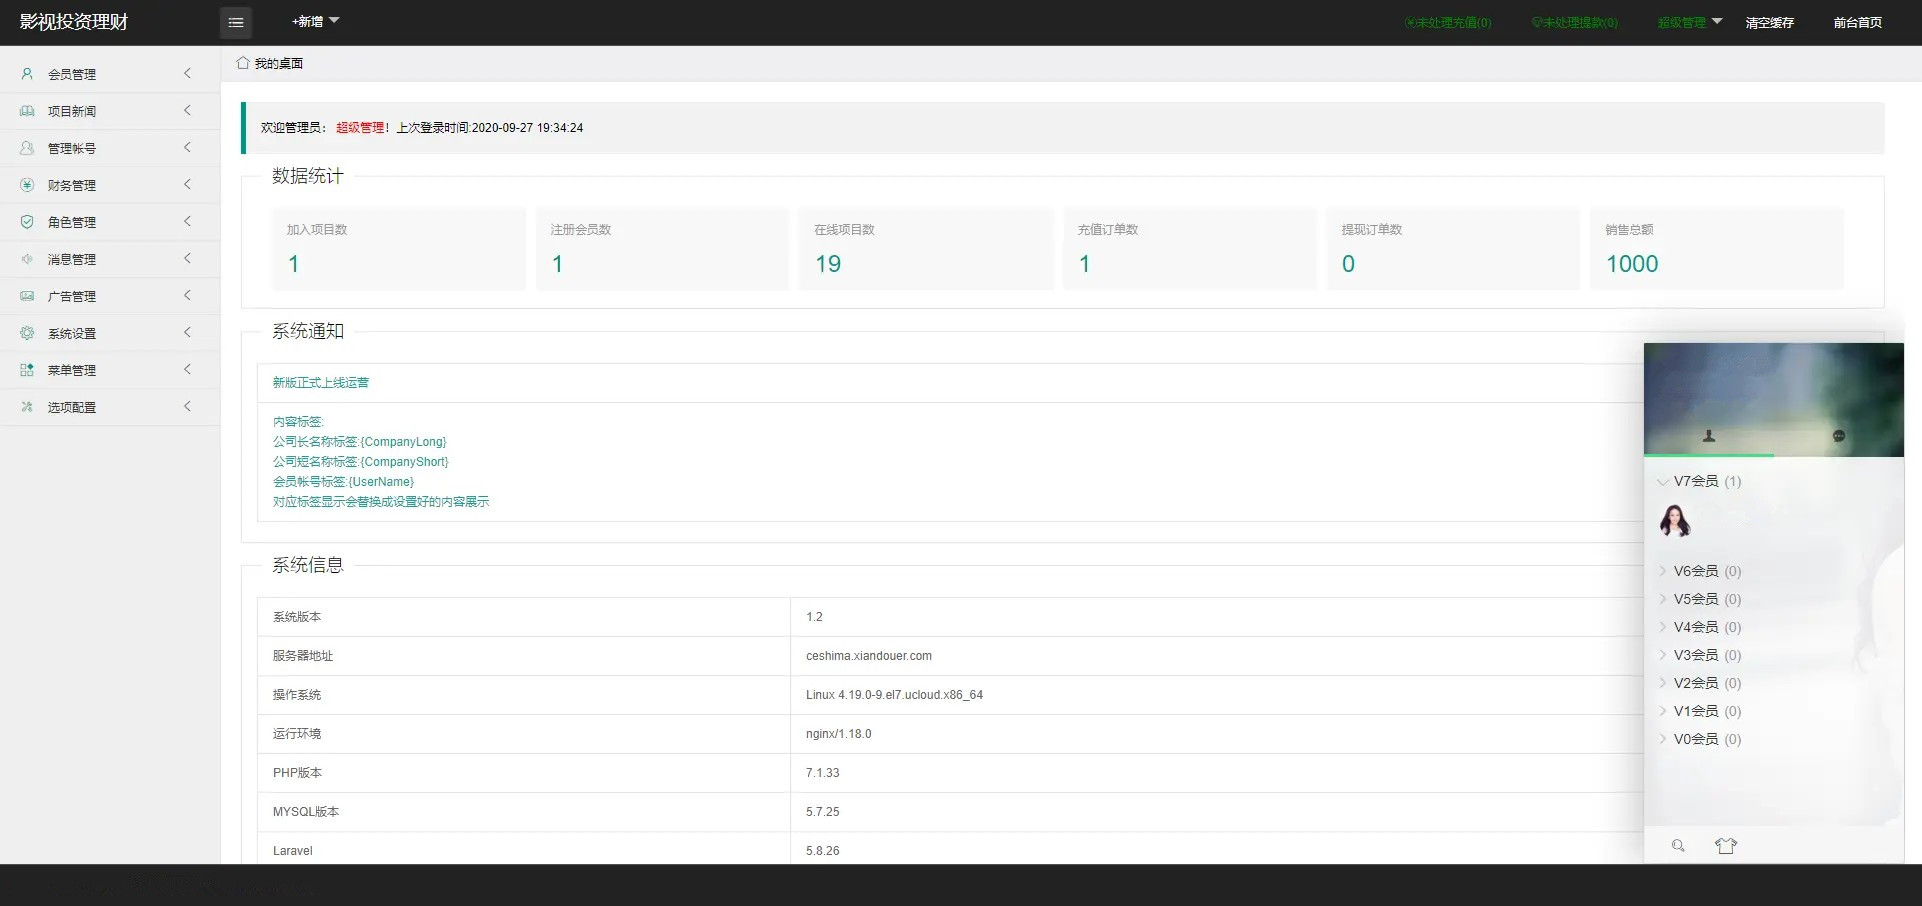Toggle the sidebar with the hamburger icon
The image size is (1922, 906).
click(236, 22)
